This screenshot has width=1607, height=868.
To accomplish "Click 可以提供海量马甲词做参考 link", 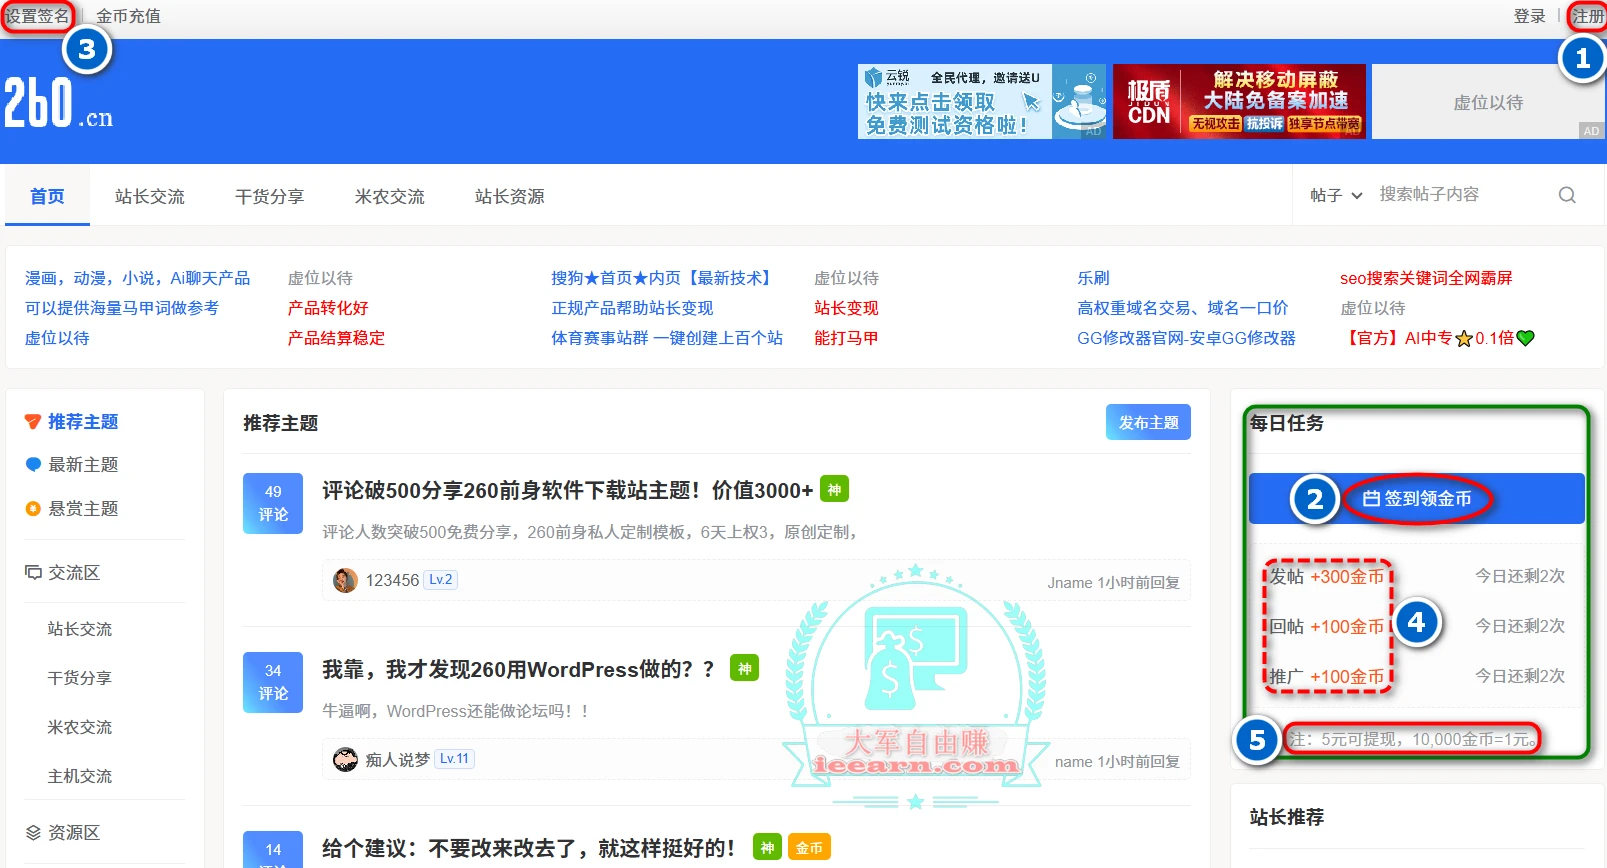I will 122,308.
